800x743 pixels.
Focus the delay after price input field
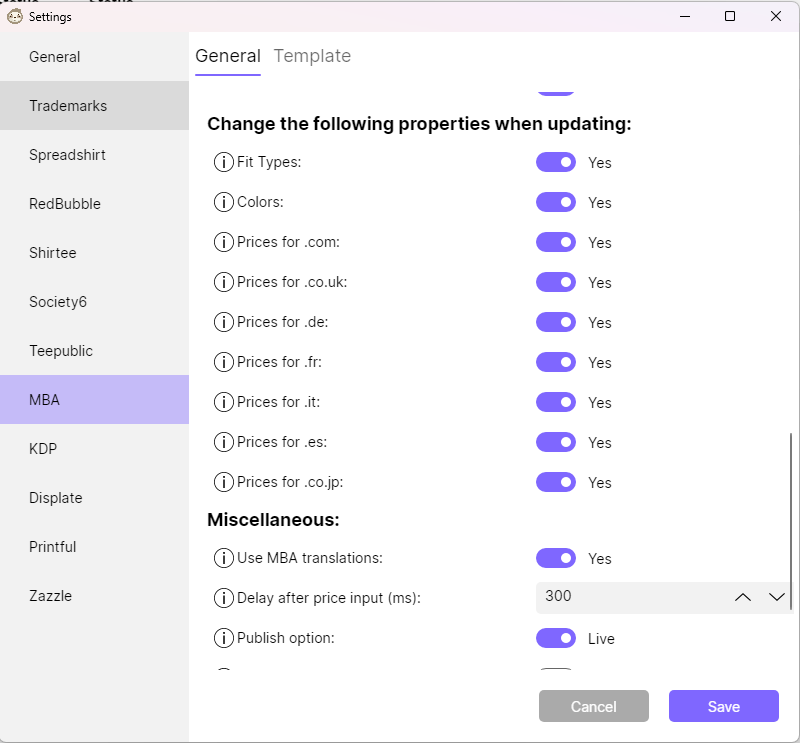click(x=633, y=598)
